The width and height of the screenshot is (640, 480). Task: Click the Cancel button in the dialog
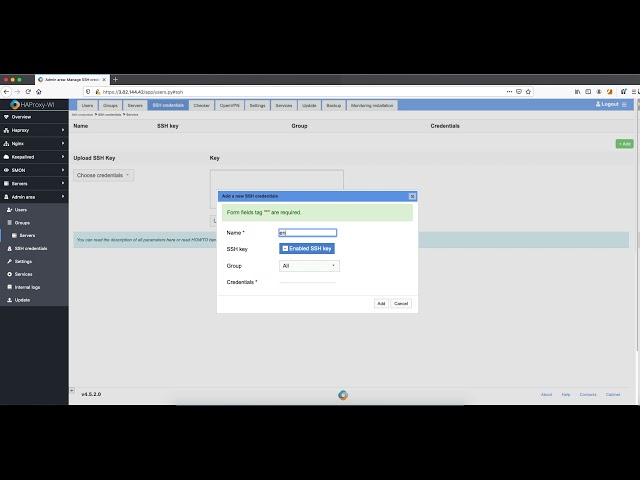tap(401, 304)
